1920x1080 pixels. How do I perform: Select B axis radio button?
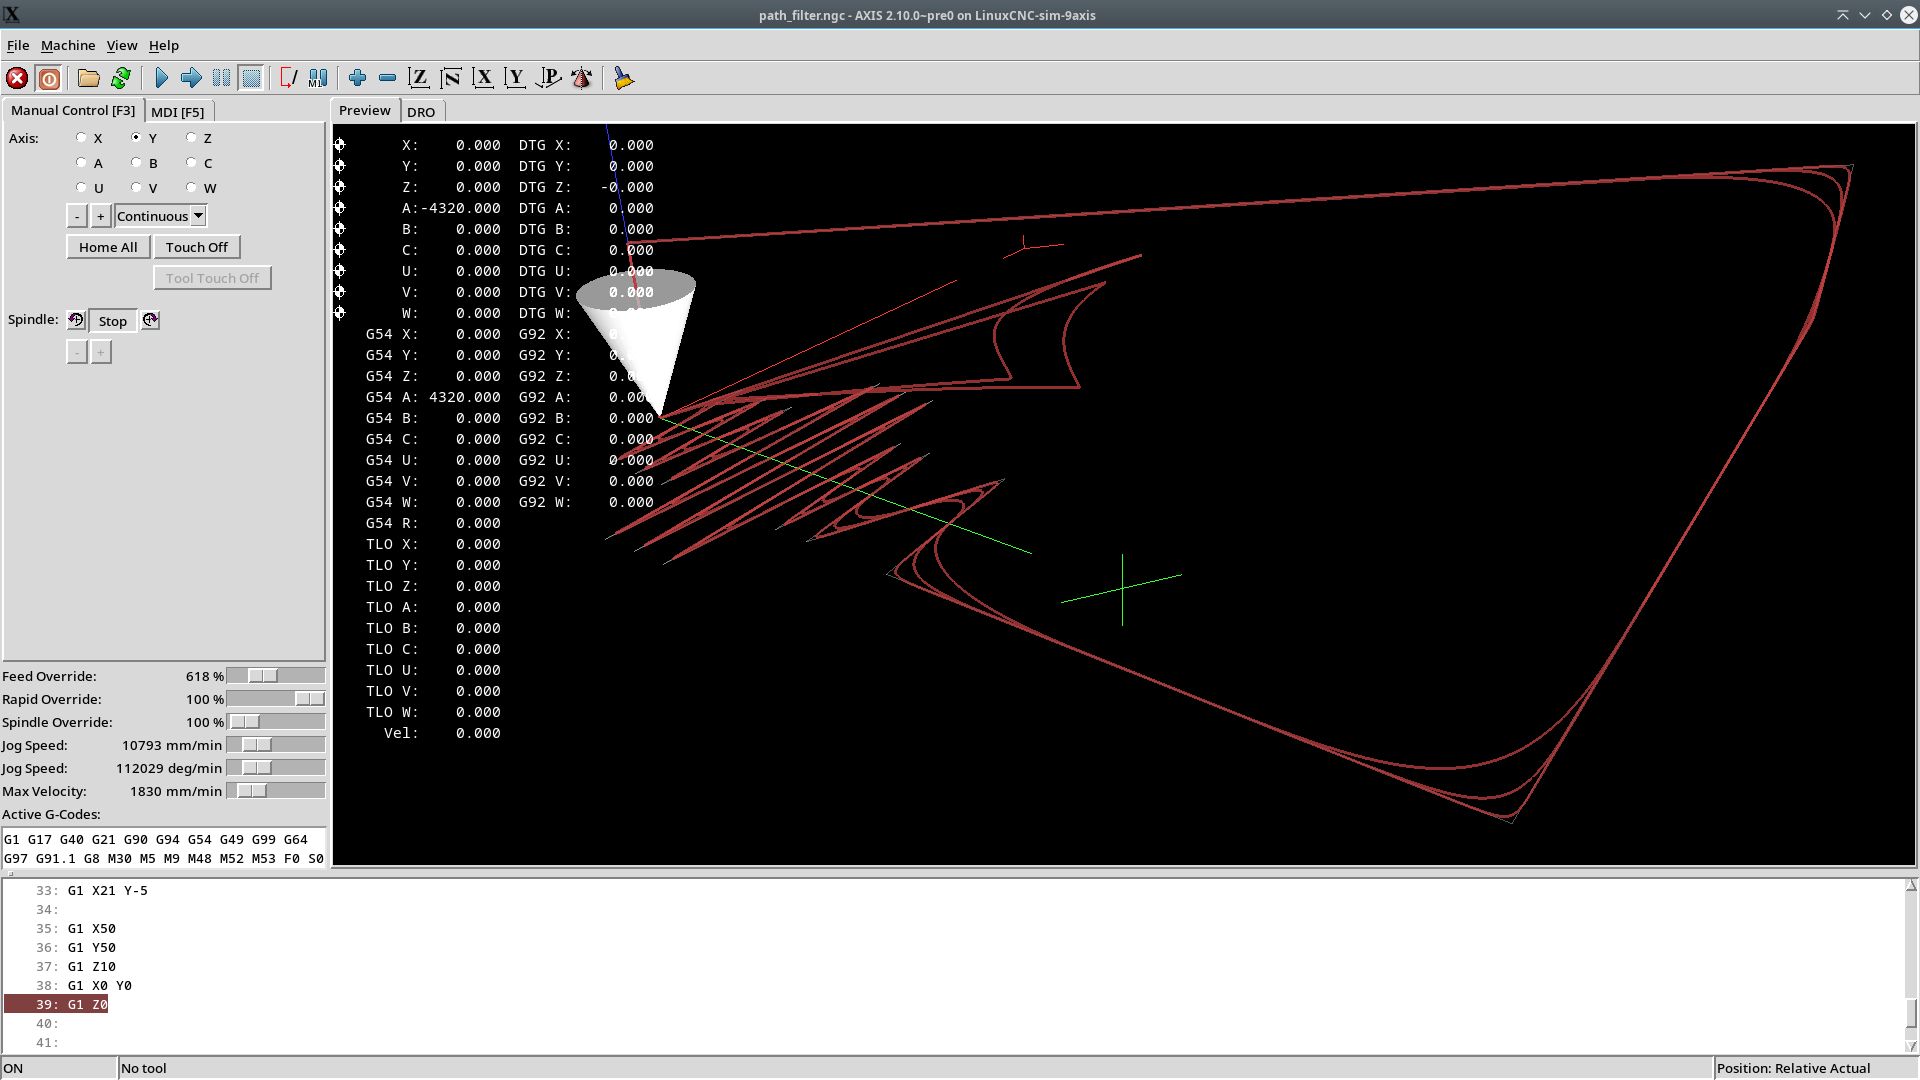click(x=137, y=163)
